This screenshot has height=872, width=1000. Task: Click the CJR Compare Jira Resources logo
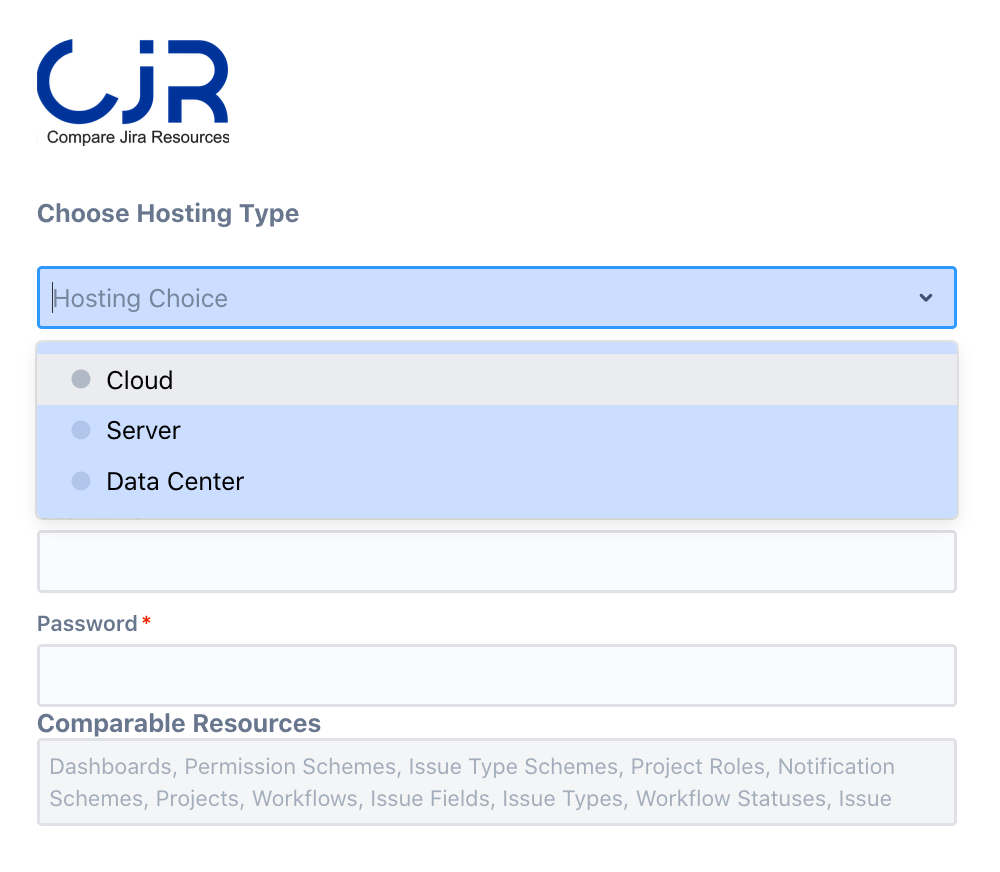pyautogui.click(x=133, y=92)
